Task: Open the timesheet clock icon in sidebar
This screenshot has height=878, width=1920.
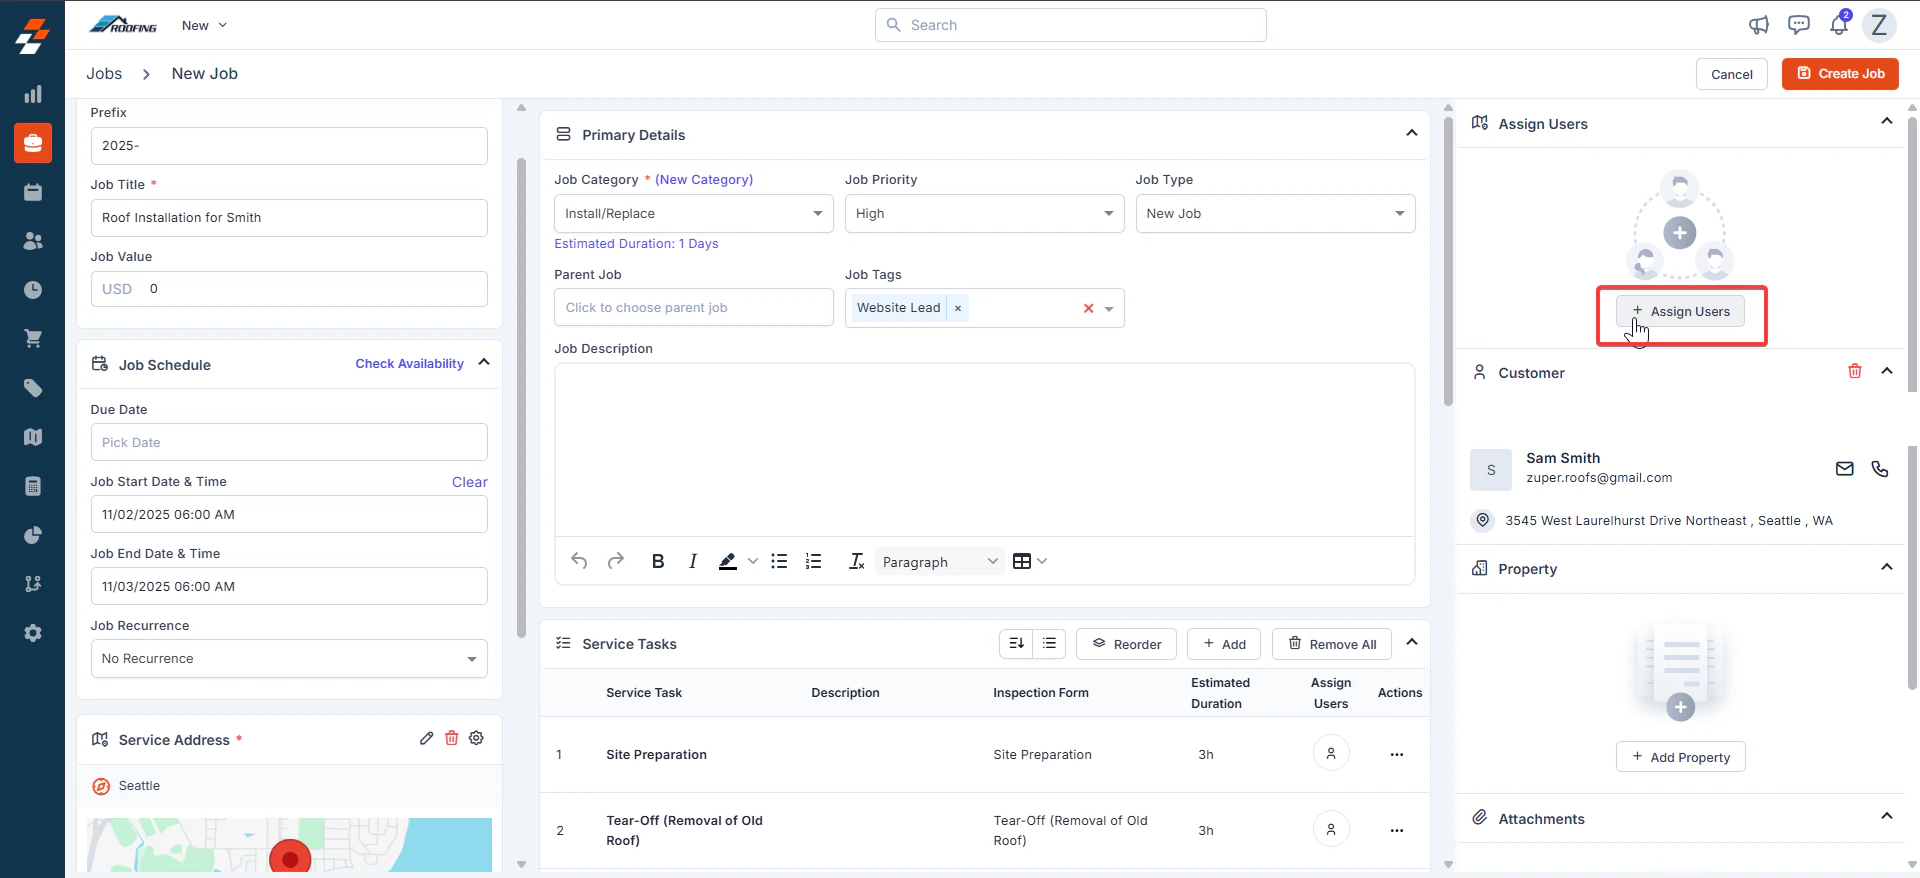Action: point(33,290)
